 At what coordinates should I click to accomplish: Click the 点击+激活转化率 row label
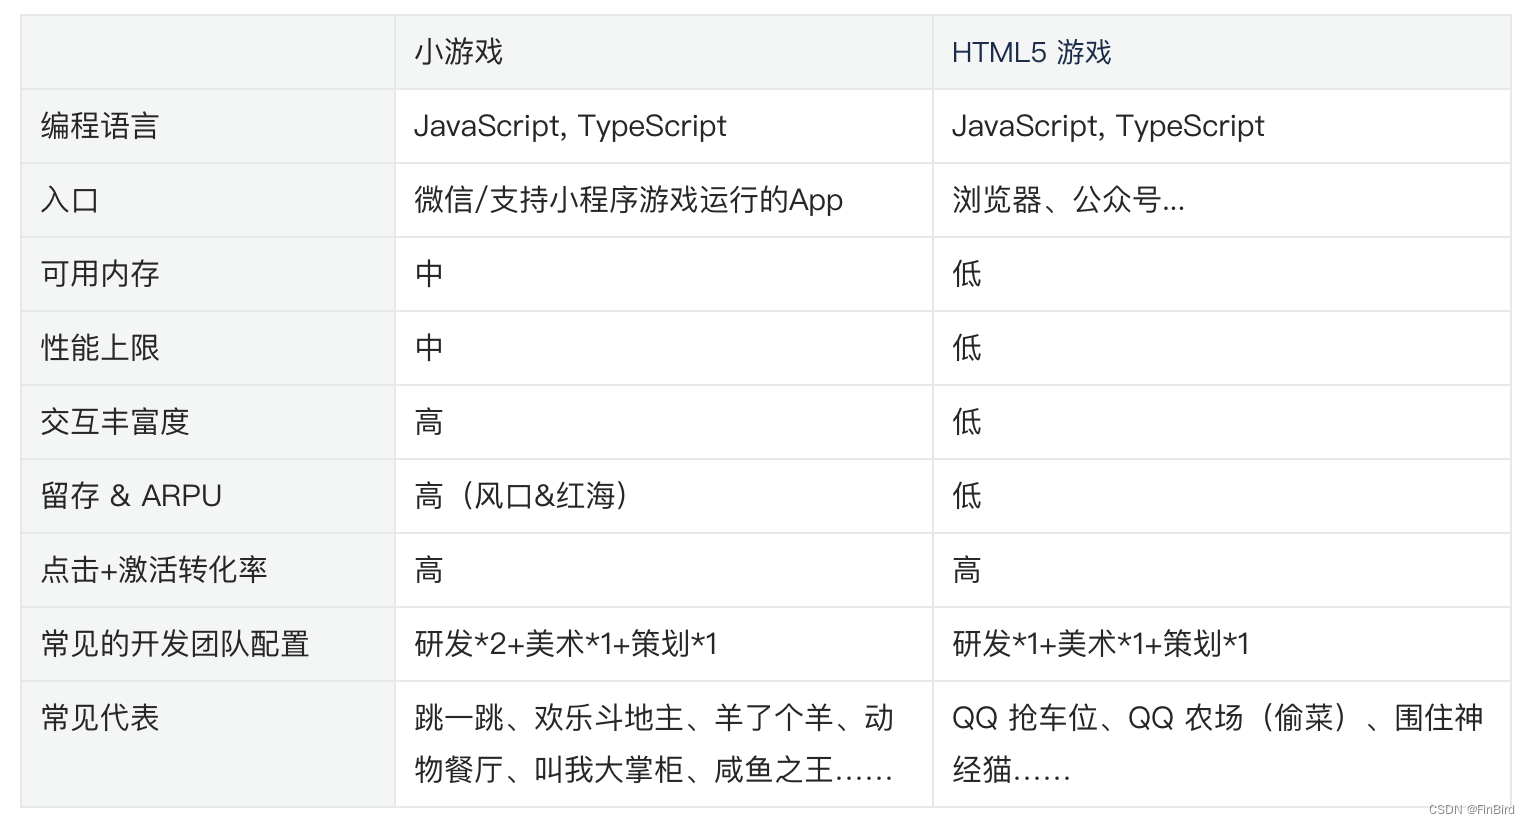154,570
